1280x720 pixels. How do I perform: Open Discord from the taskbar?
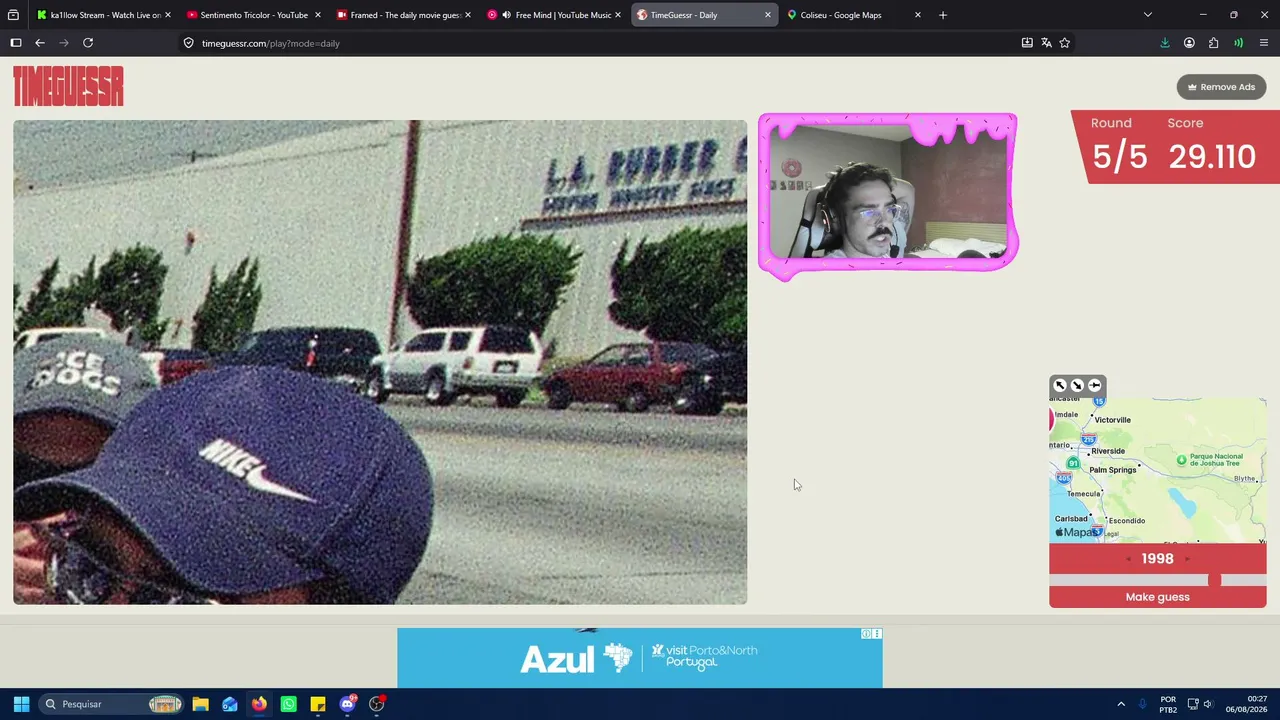pos(347,704)
